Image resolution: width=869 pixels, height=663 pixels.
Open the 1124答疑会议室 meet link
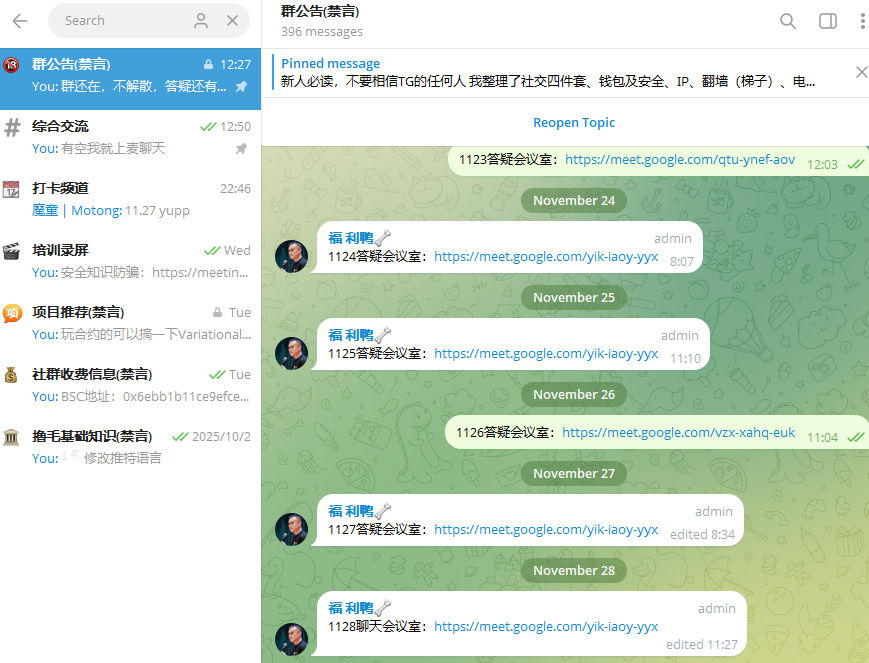click(x=546, y=257)
